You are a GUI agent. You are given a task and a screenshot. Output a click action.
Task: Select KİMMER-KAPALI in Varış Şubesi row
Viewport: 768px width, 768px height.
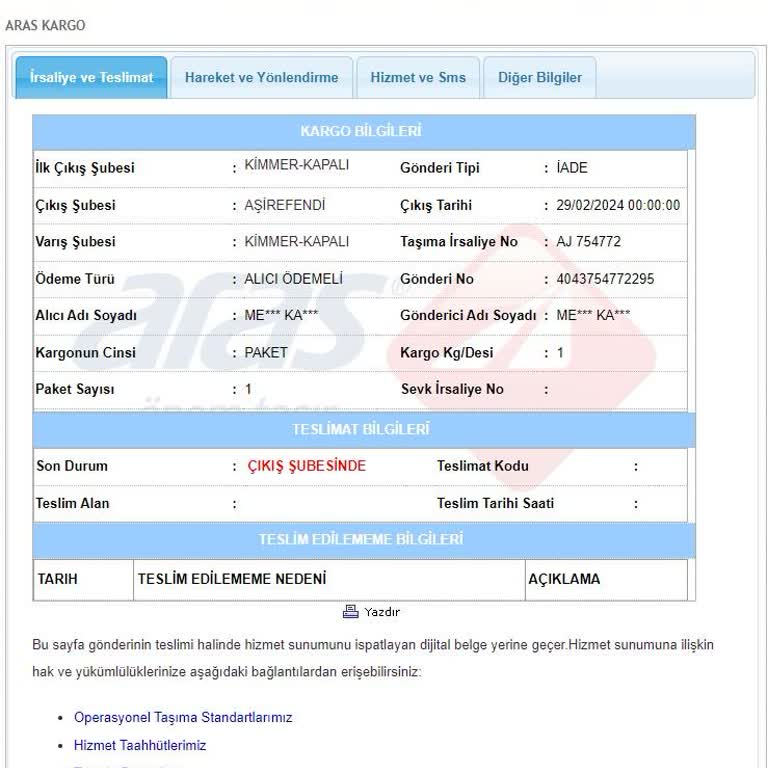pos(297,241)
